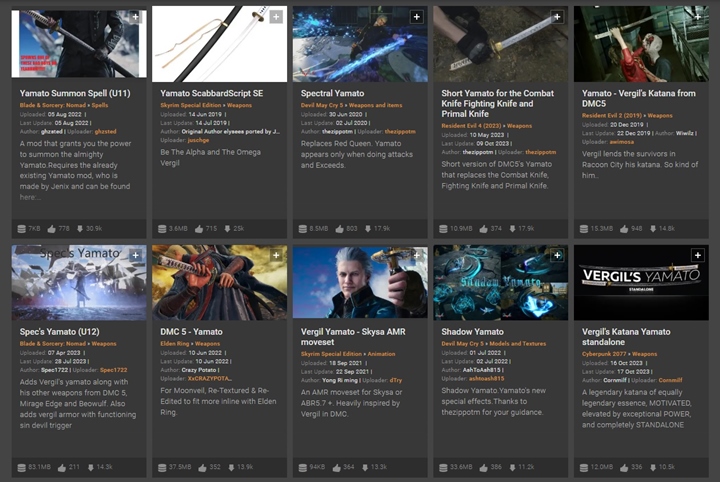The width and height of the screenshot is (720, 482).
Task: Click plus icon on Spec's Yamato (U12) card
Action: (135, 255)
